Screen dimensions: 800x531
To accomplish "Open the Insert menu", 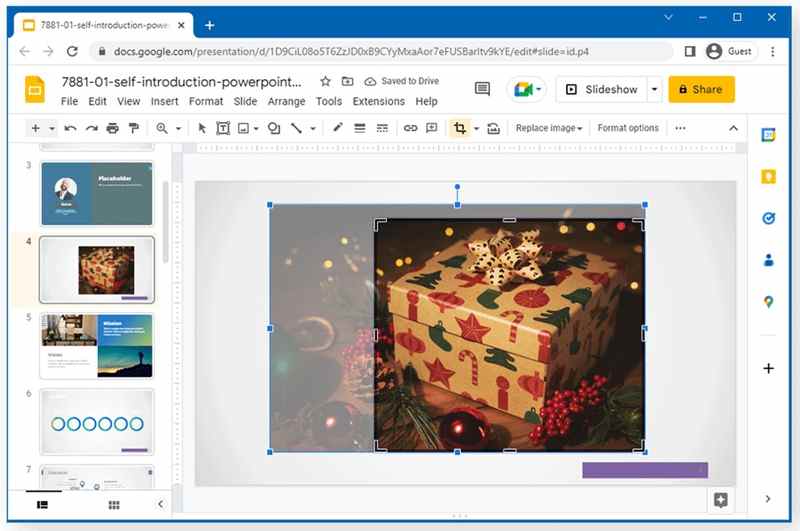I will (164, 102).
